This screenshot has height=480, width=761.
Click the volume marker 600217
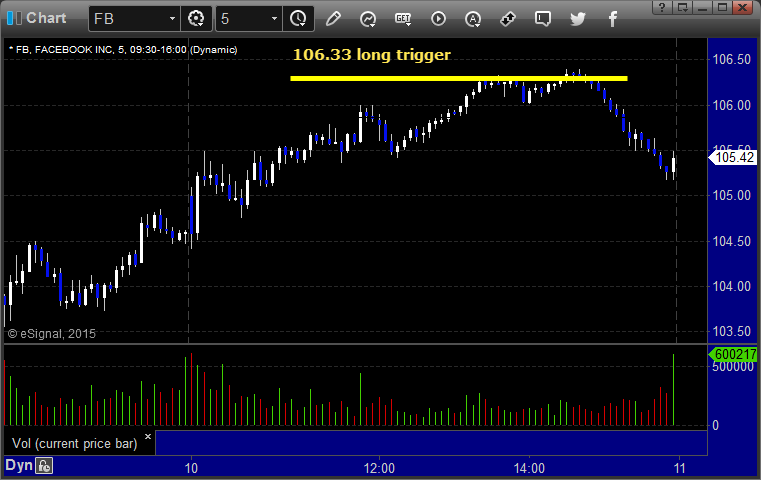coord(734,354)
